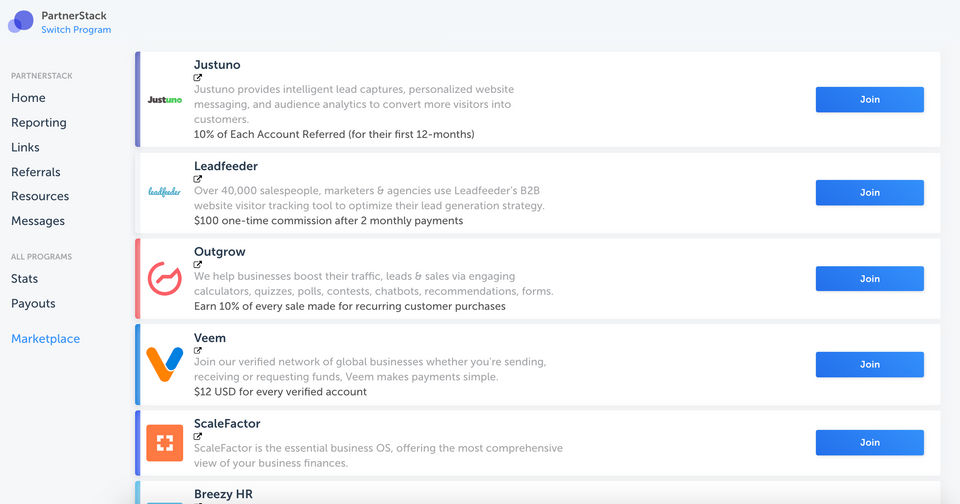Click the PartnerStack logo icon
Screen dimensions: 960x504
pyautogui.click(x=21, y=21)
